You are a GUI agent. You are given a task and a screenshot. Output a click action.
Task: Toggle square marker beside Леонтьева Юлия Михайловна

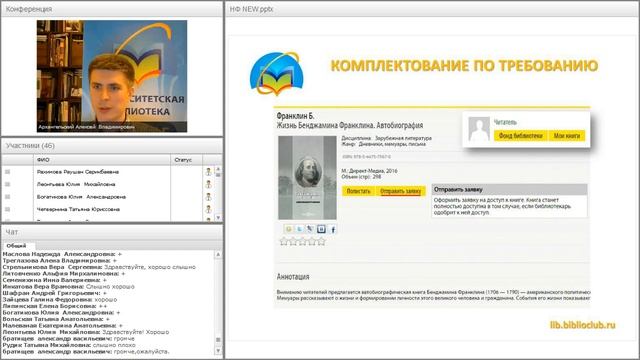tap(7, 184)
